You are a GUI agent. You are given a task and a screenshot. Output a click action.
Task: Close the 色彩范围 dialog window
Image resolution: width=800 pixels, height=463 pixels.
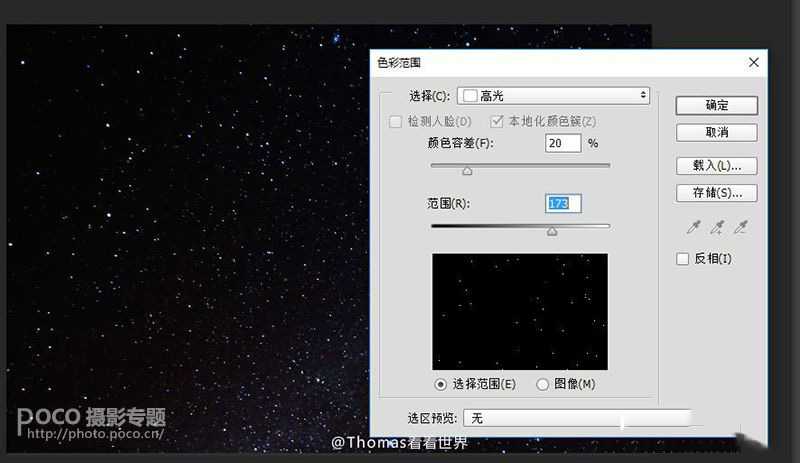pos(753,62)
